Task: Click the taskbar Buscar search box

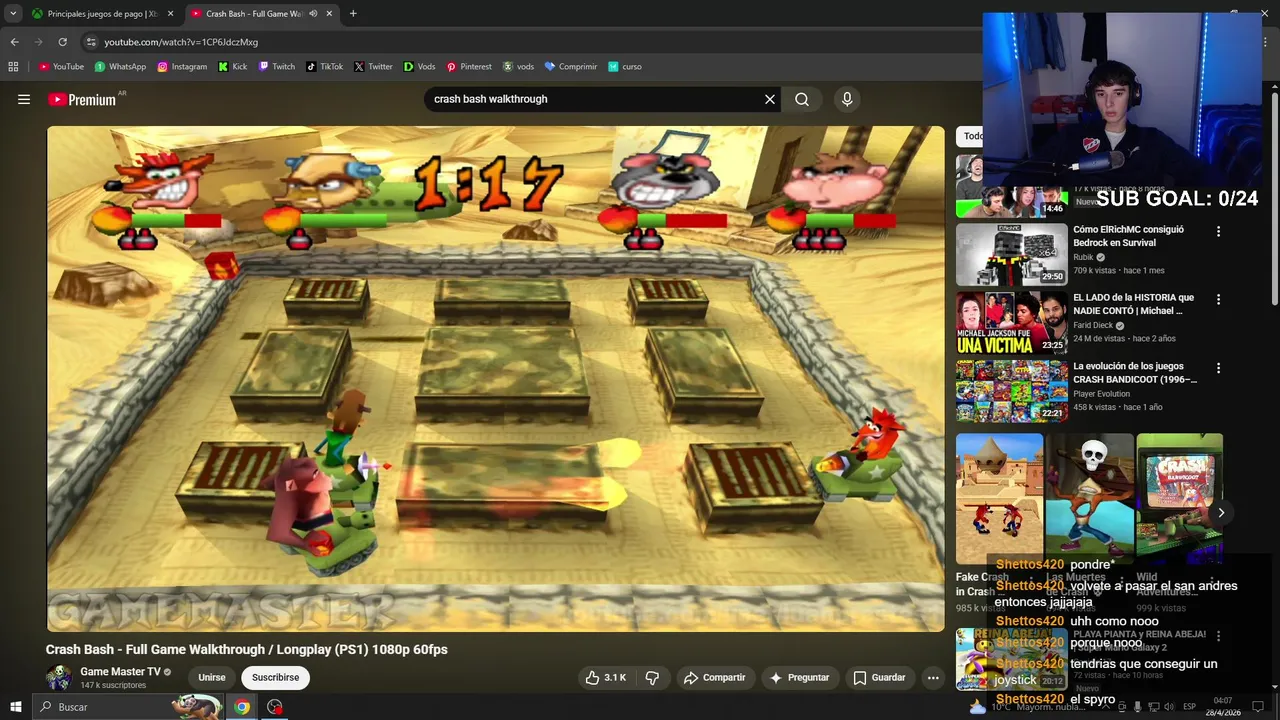Action: [128, 707]
